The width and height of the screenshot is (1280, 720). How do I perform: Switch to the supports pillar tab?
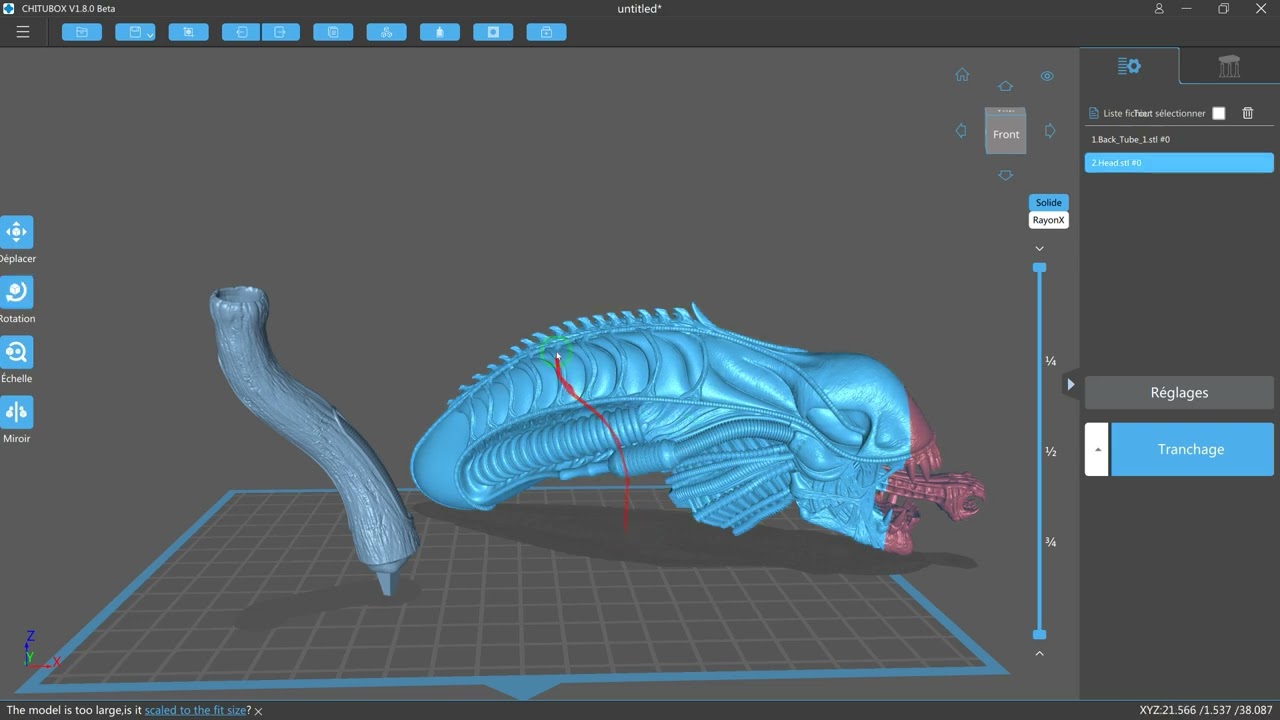[1229, 66]
